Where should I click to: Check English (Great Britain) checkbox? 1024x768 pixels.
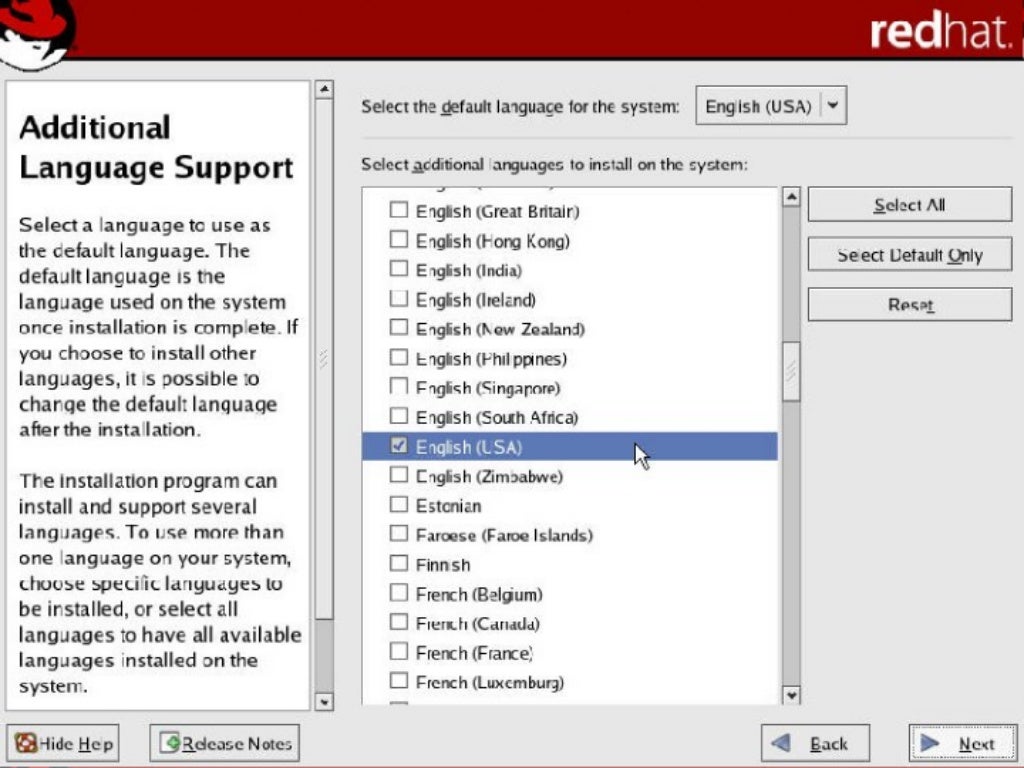pyautogui.click(x=398, y=210)
